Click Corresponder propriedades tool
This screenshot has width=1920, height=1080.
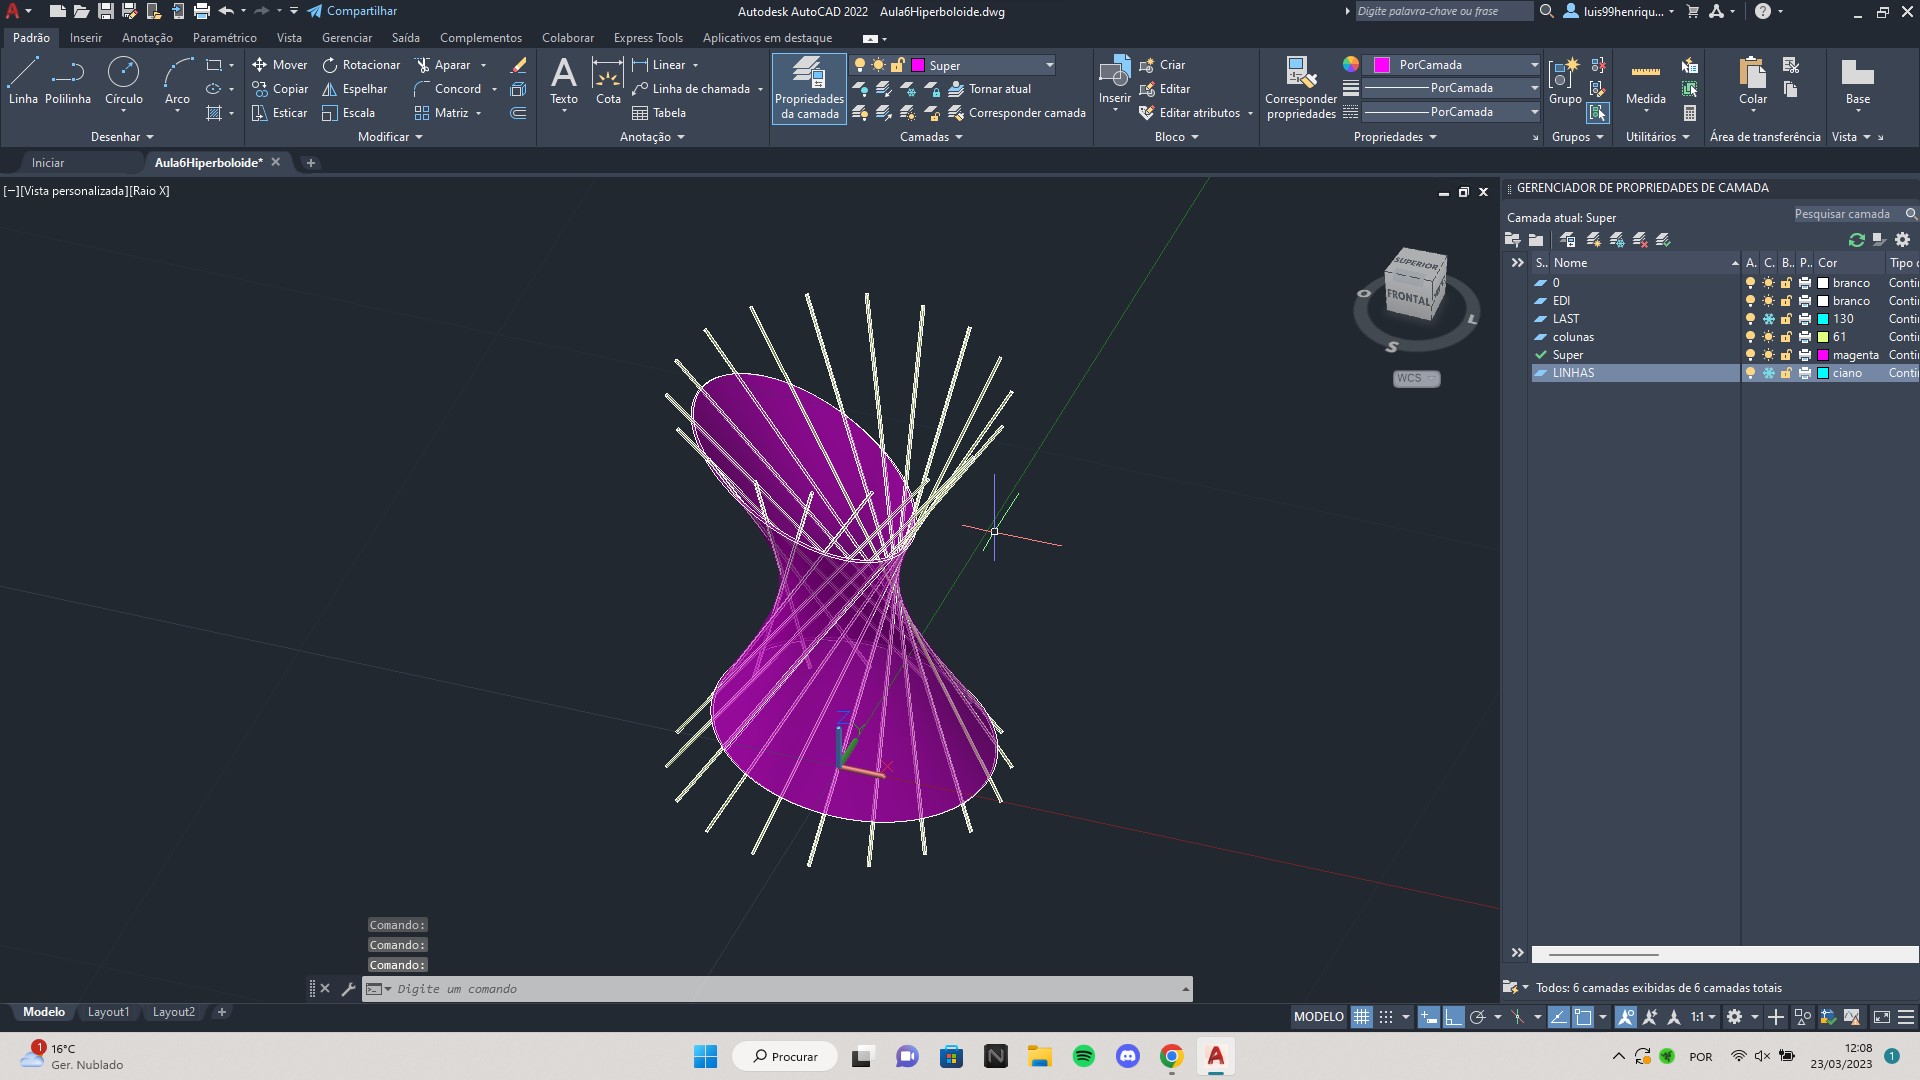click(1300, 88)
